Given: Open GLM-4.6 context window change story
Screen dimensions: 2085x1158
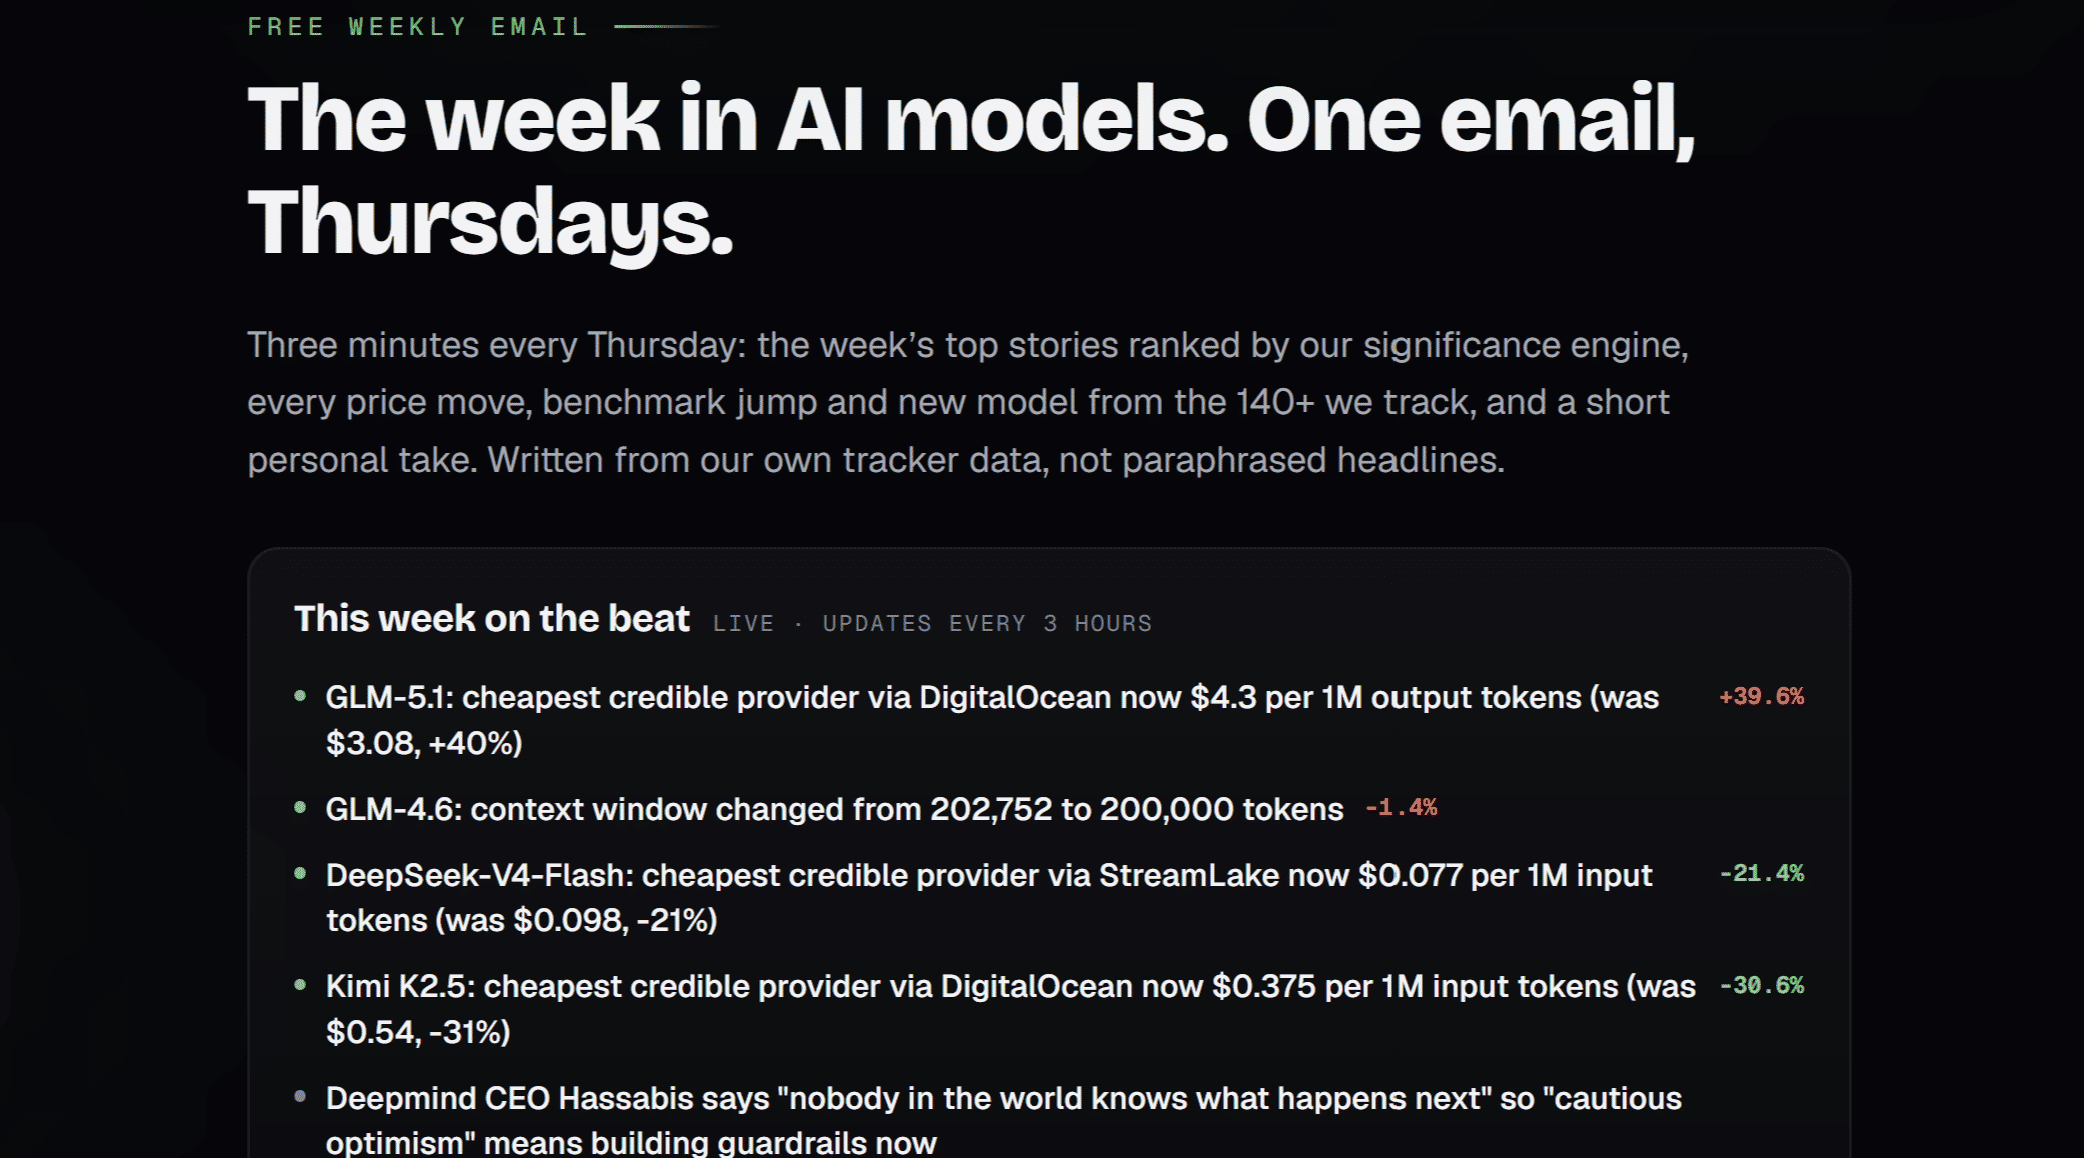Looking at the screenshot, I should coord(834,809).
